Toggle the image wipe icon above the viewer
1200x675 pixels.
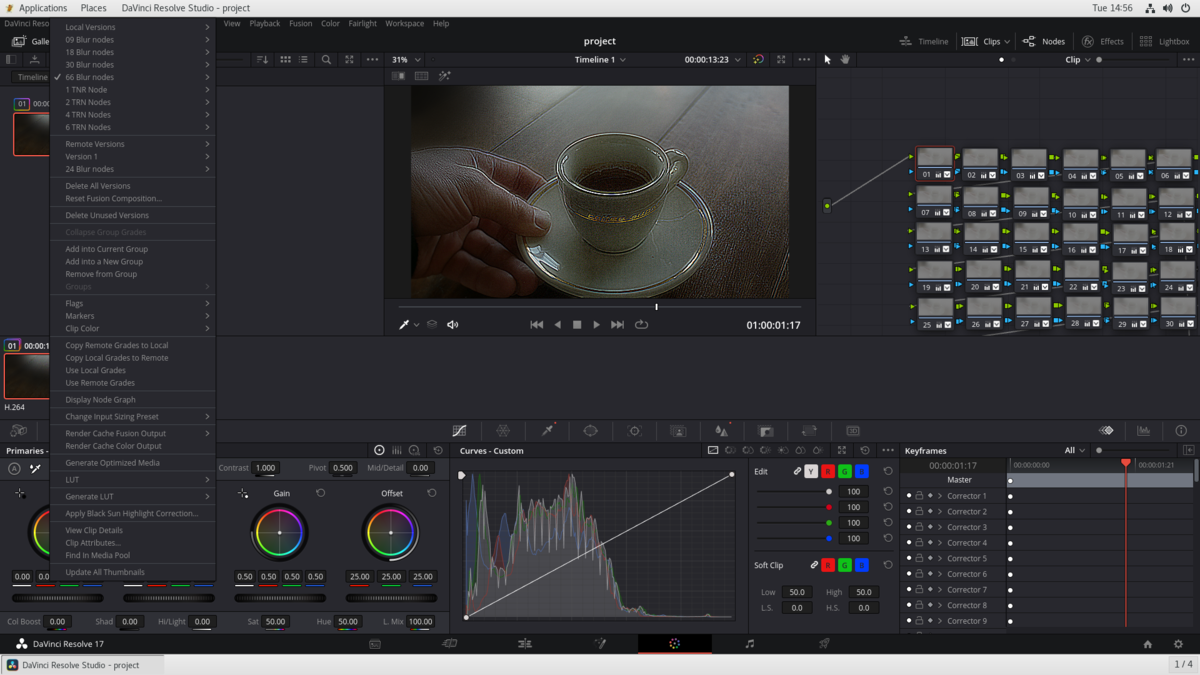(398, 76)
